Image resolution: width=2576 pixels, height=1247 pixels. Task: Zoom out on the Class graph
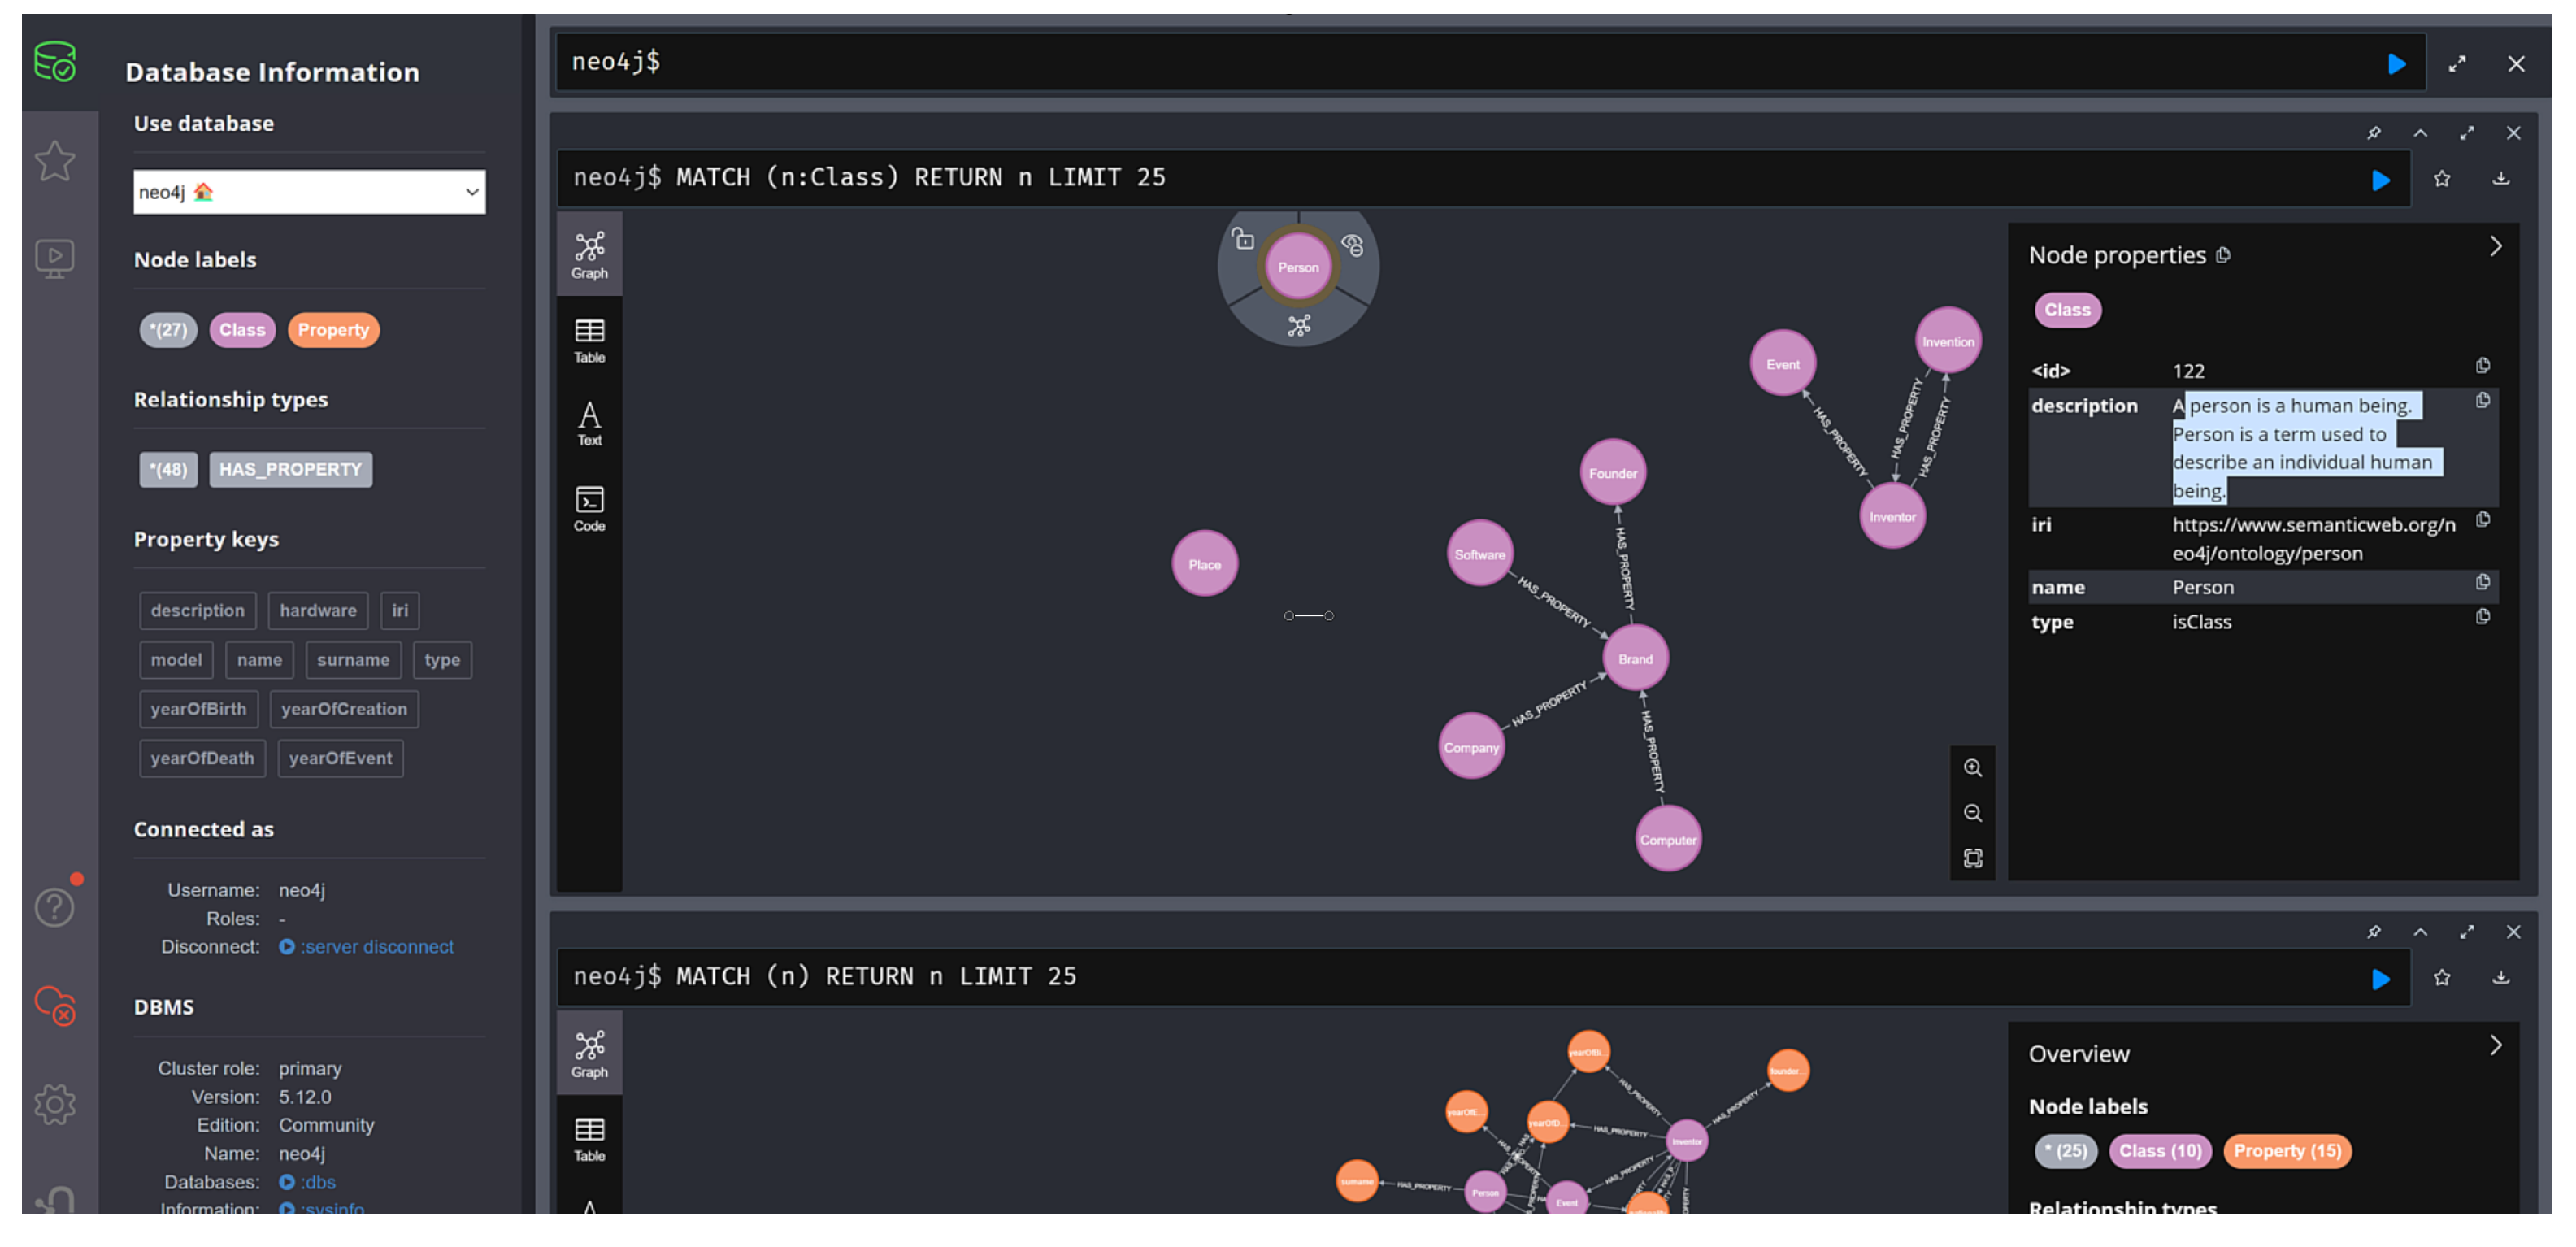1972,813
